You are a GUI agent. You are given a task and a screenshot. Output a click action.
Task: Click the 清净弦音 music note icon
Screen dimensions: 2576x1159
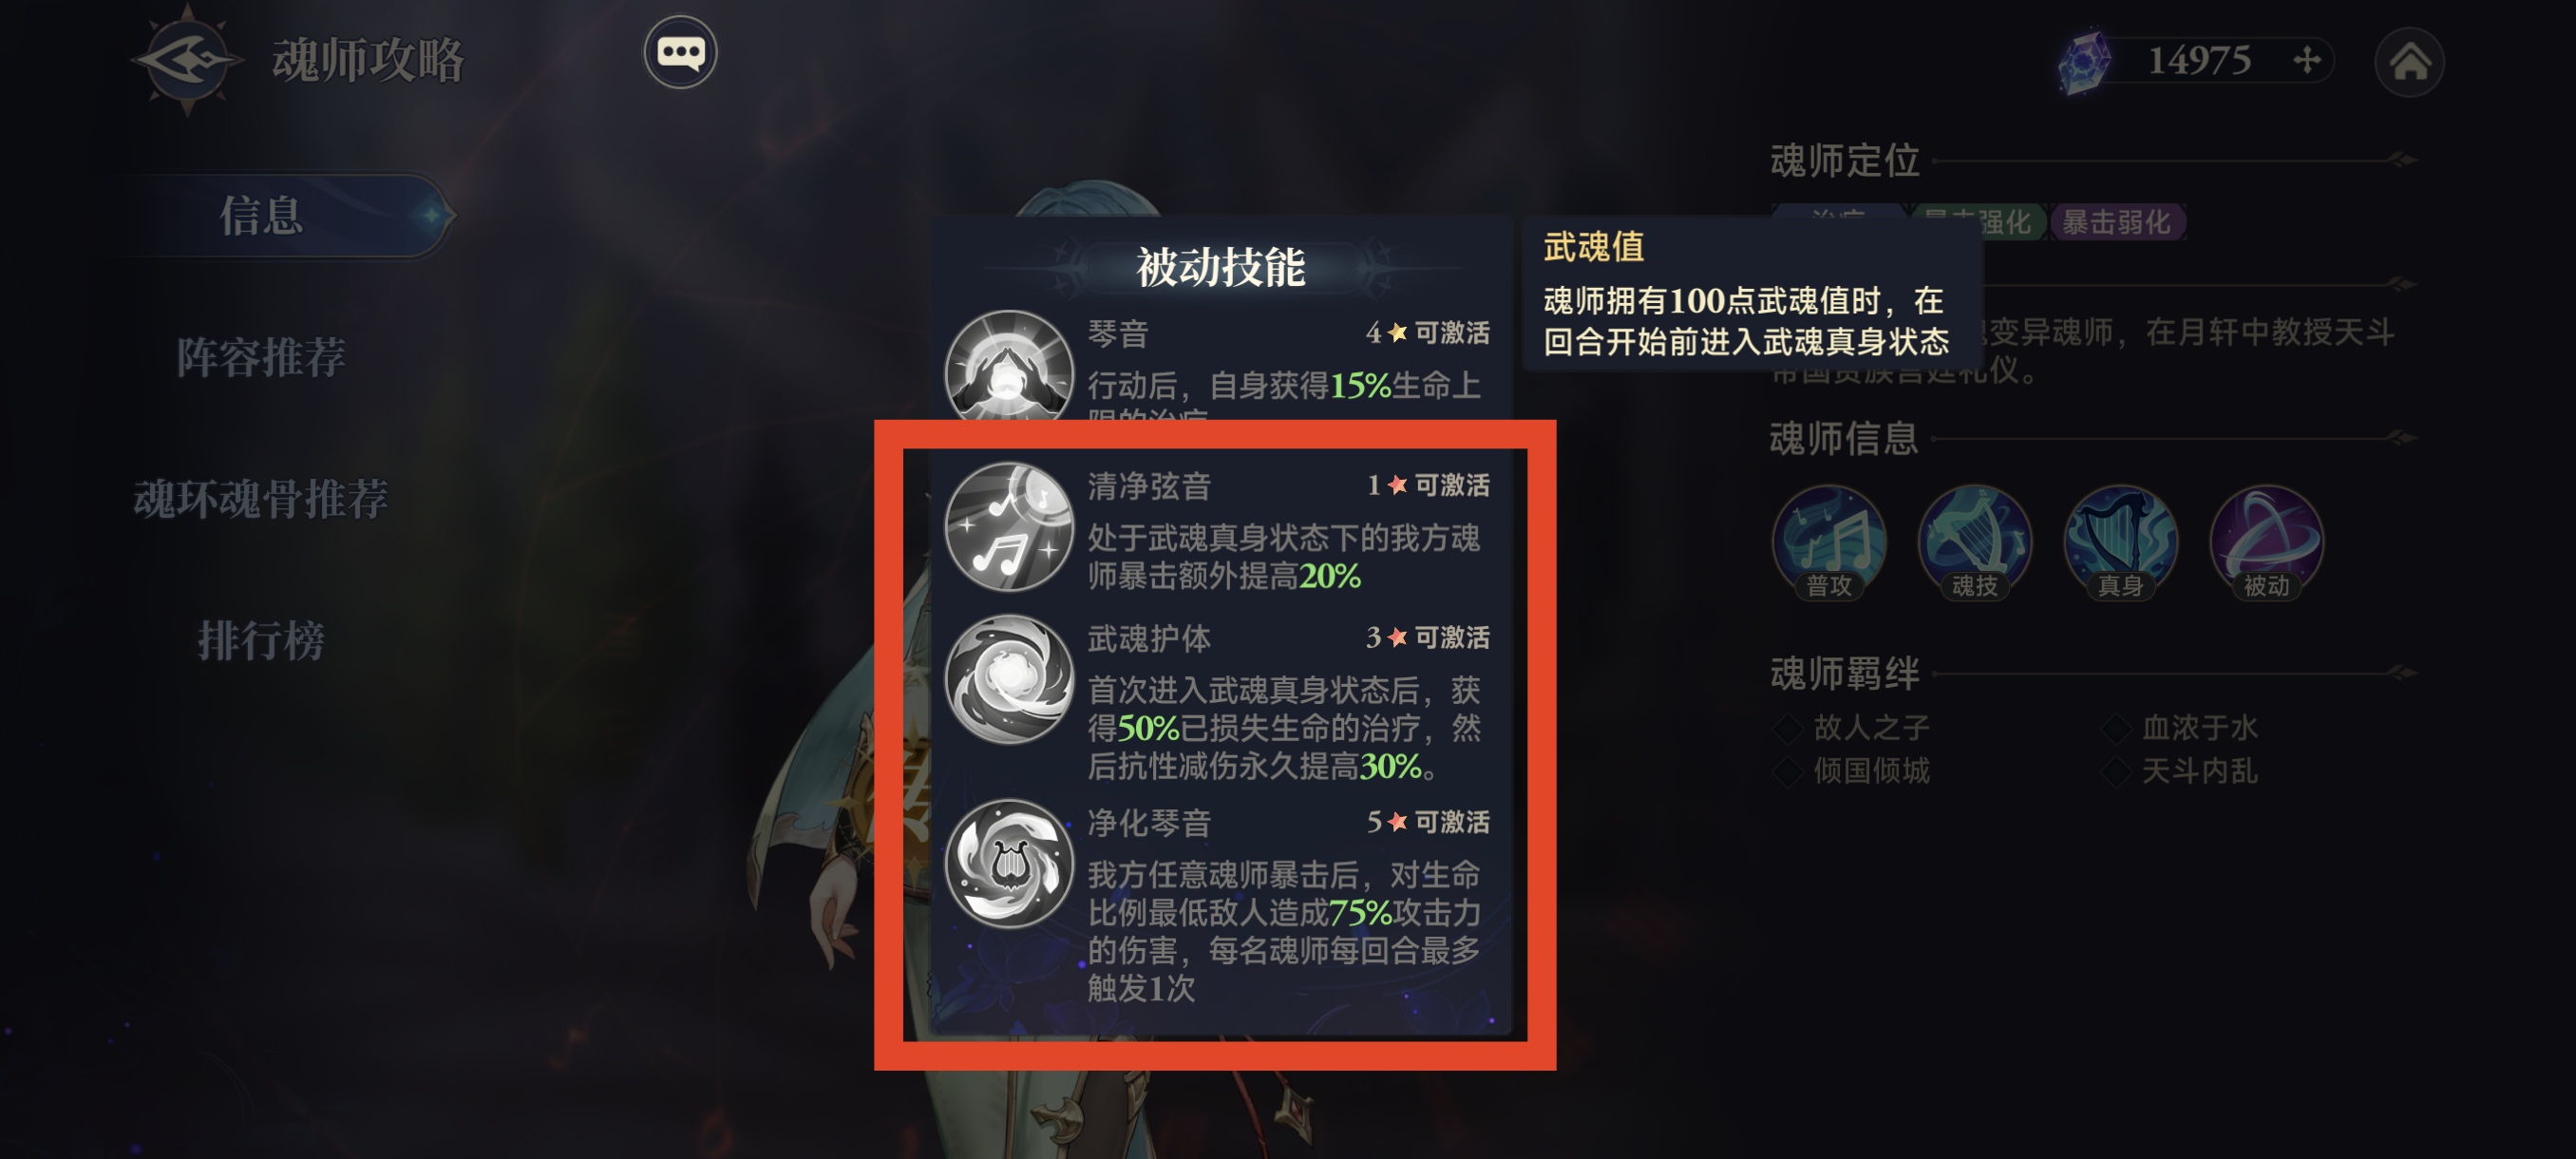coord(1009,526)
